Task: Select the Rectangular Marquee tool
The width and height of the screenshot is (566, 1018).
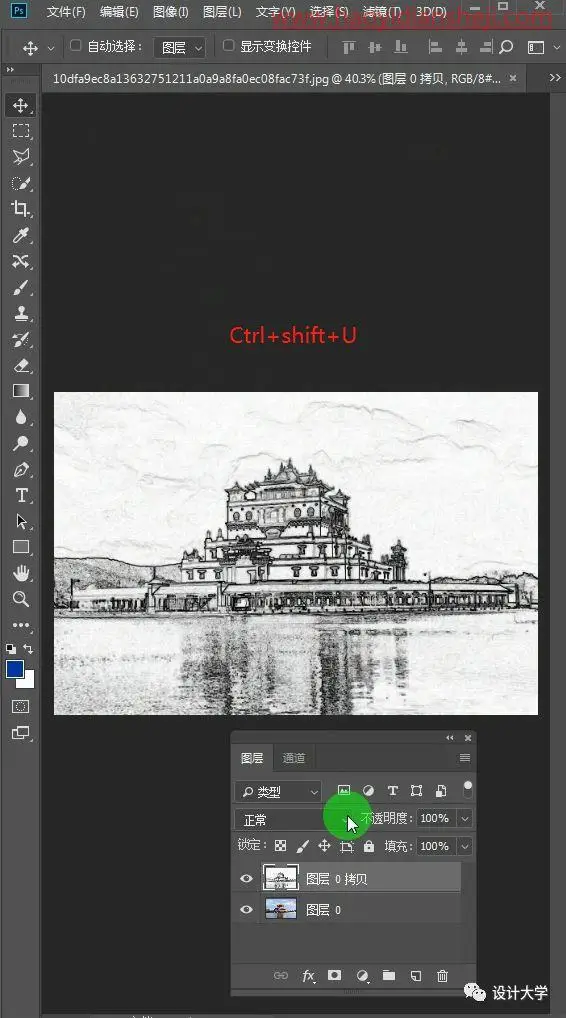Action: (x=21, y=130)
